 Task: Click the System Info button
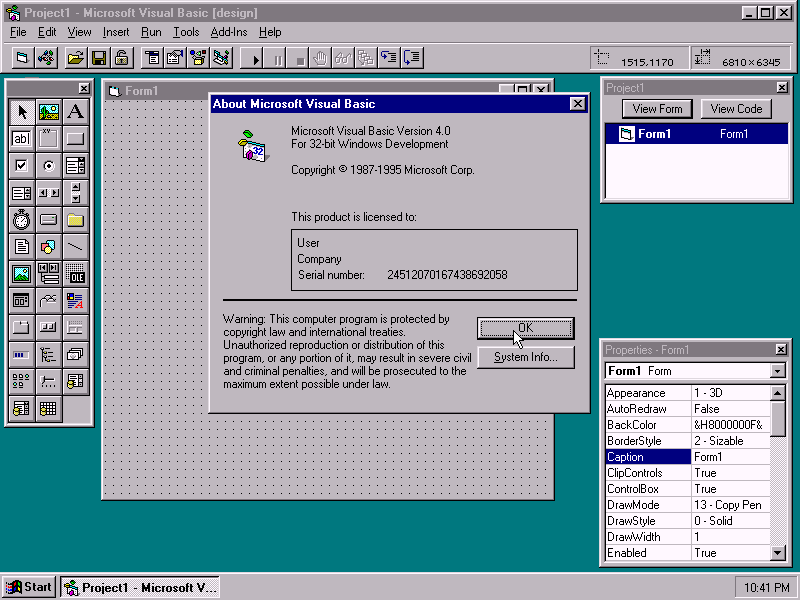click(525, 357)
